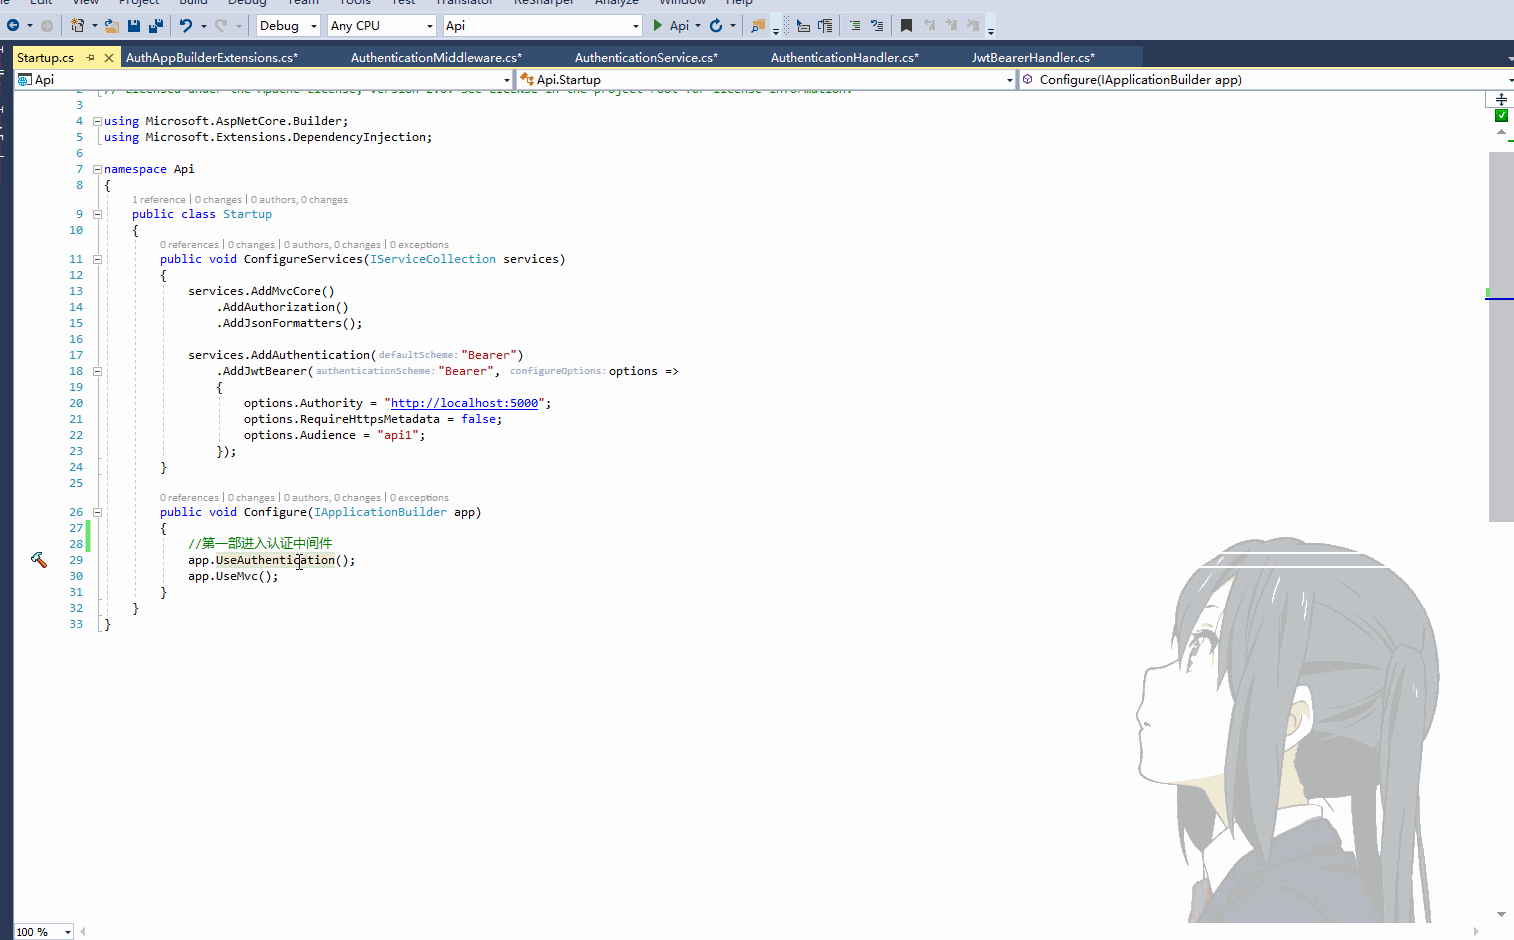Click '0 exceptions' CodeLens above Configure method
The height and width of the screenshot is (940, 1514).
pos(419,498)
